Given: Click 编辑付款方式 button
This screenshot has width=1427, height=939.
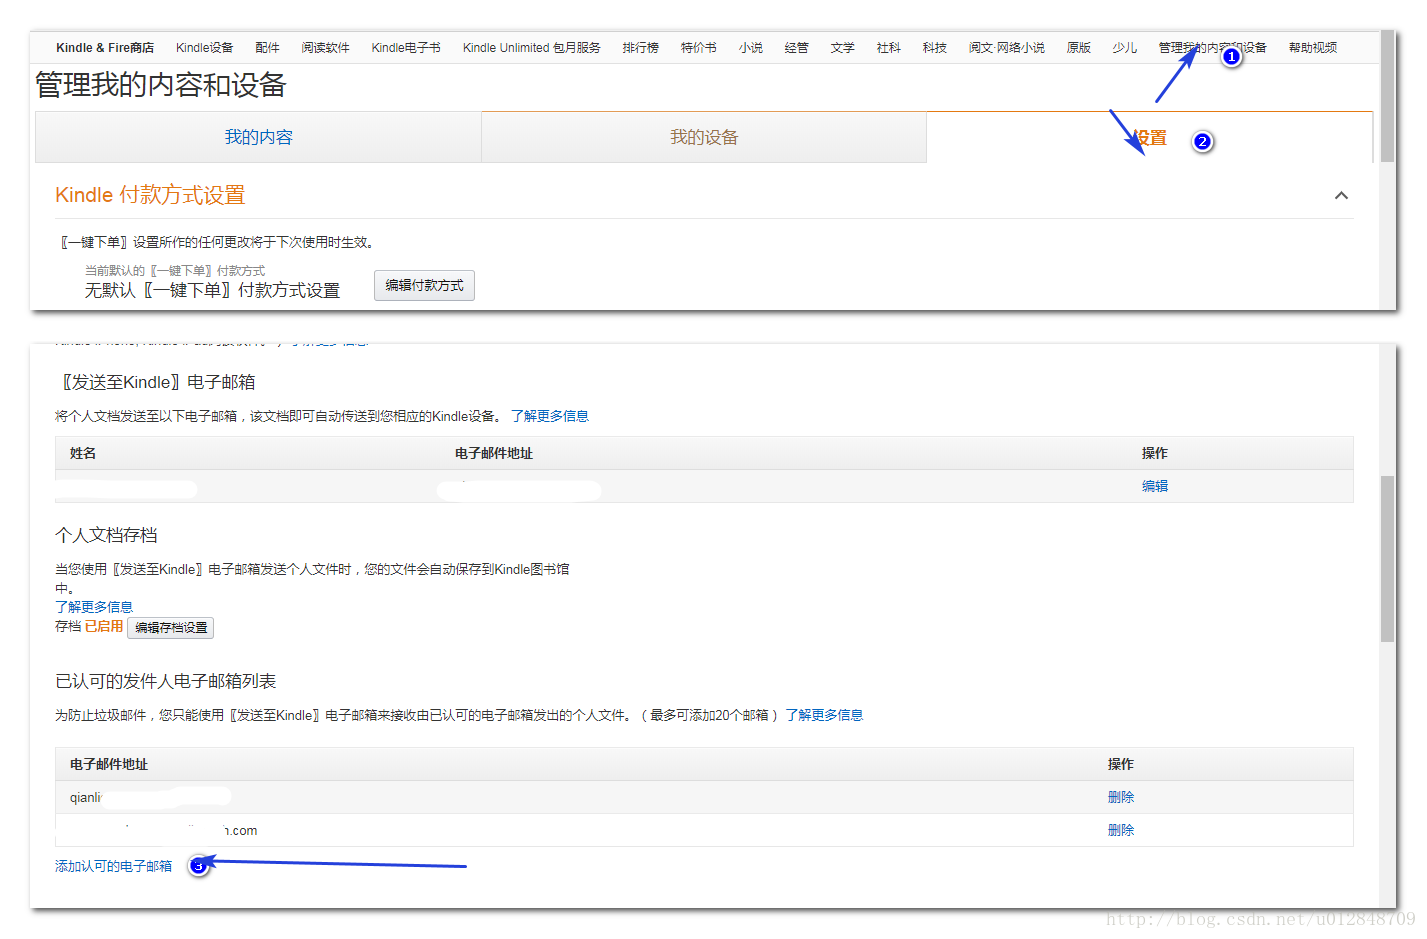Looking at the screenshot, I should click(424, 285).
